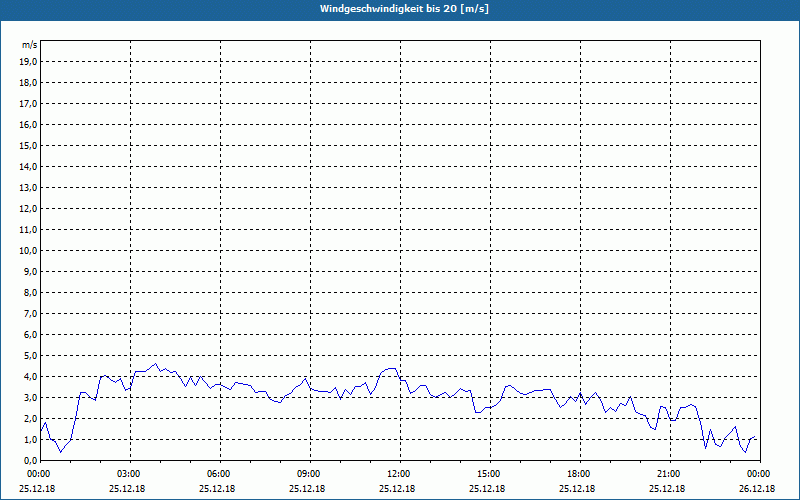Click the 15:00 time axis label
800x500 pixels.
coord(490,474)
